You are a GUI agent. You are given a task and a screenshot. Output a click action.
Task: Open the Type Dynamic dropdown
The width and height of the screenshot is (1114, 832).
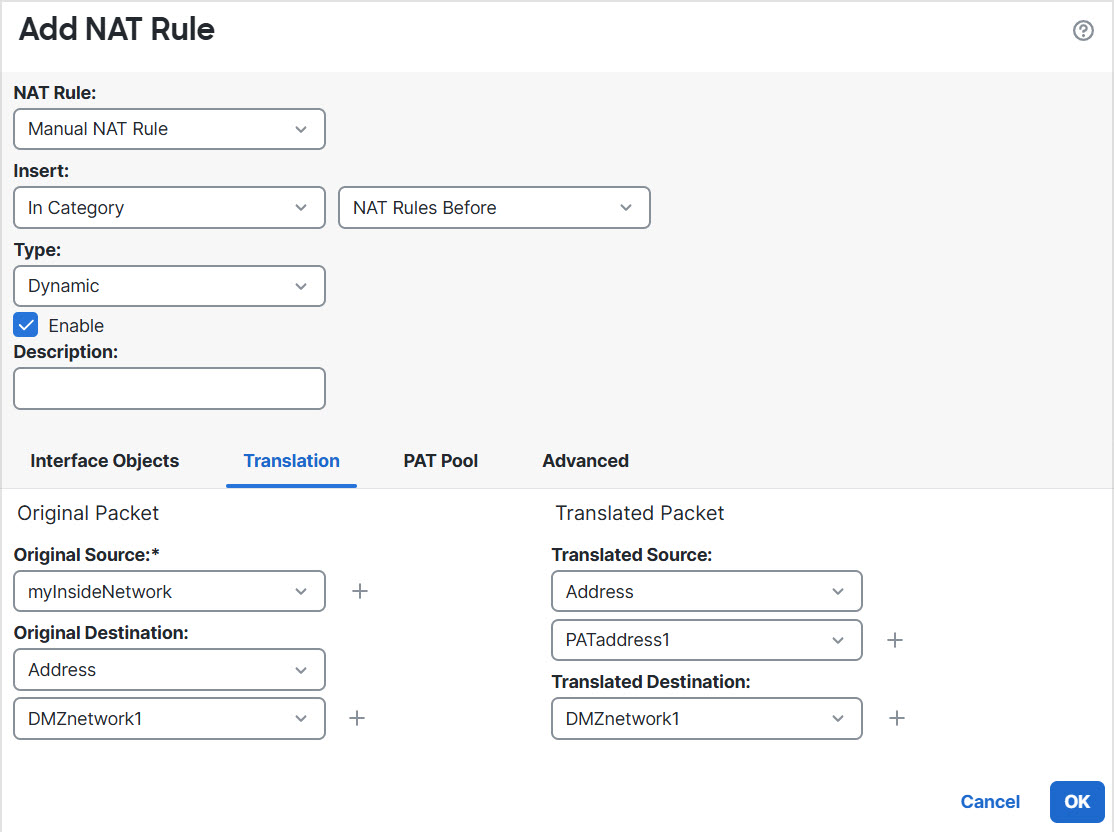[169, 286]
